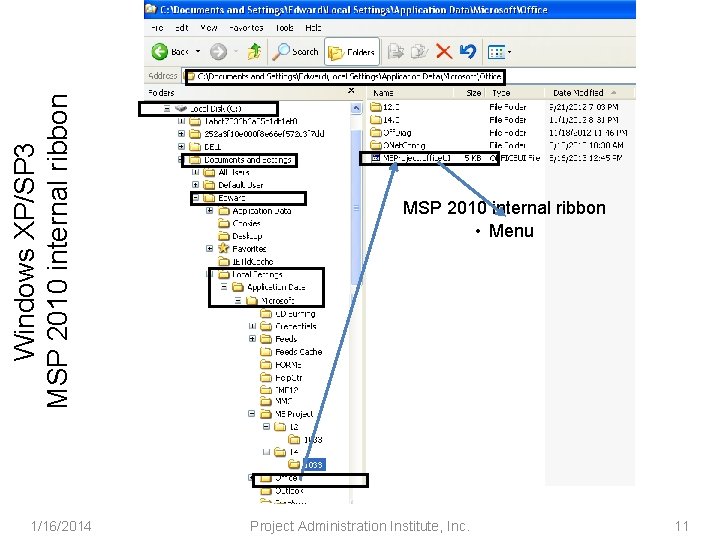Image resolution: width=720 pixels, height=540 pixels.
Task: Select the OFFDiag folder in file list
Action: tap(391, 133)
